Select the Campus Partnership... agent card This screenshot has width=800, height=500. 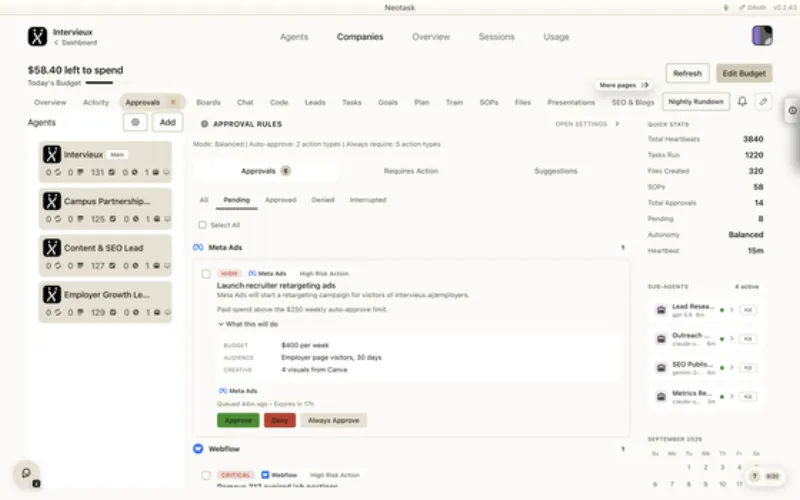(105, 209)
